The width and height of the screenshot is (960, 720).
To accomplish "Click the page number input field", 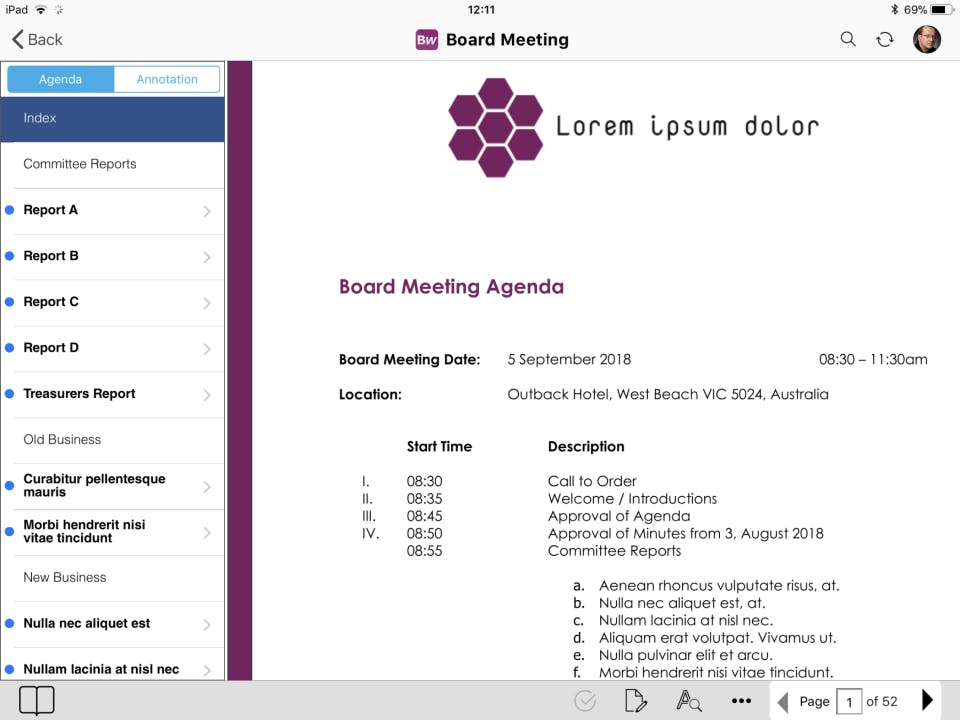I will click(x=849, y=702).
